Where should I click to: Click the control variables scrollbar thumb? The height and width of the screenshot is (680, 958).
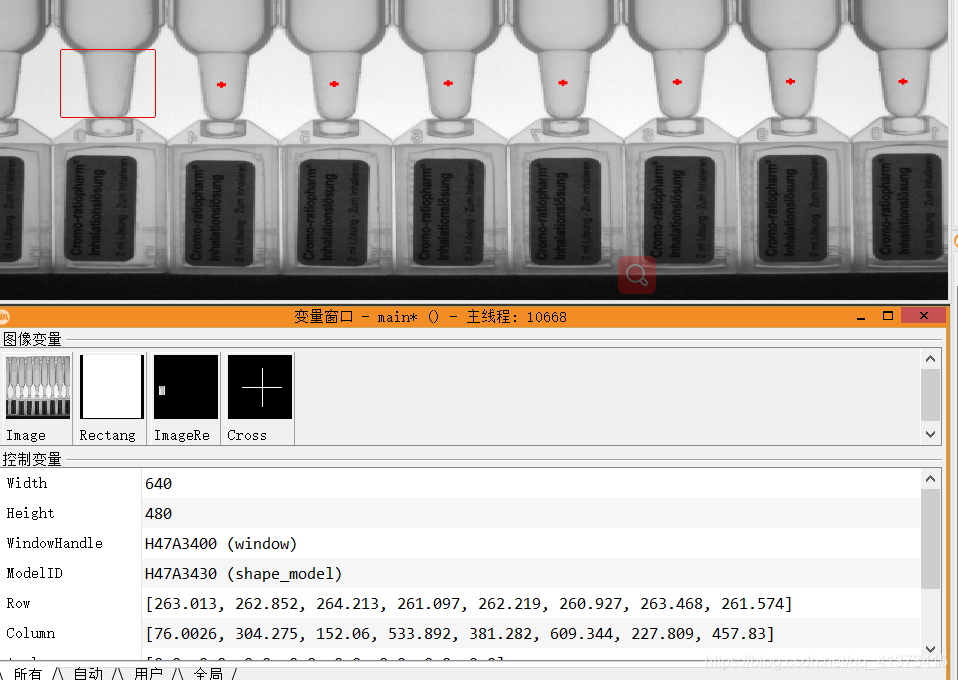pos(930,538)
